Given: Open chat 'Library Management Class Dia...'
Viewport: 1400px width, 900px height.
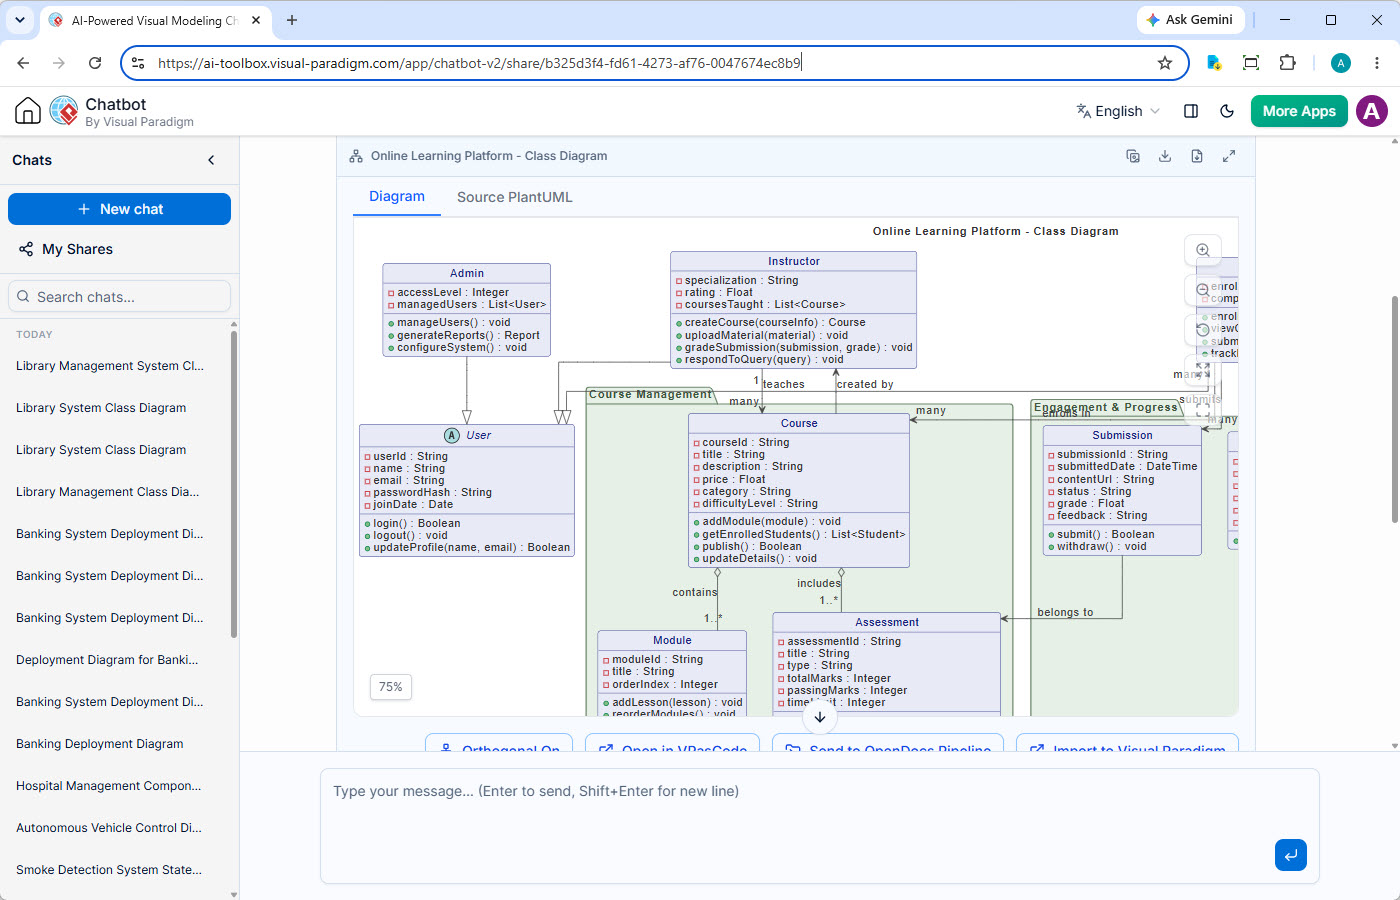Looking at the screenshot, I should tap(108, 492).
